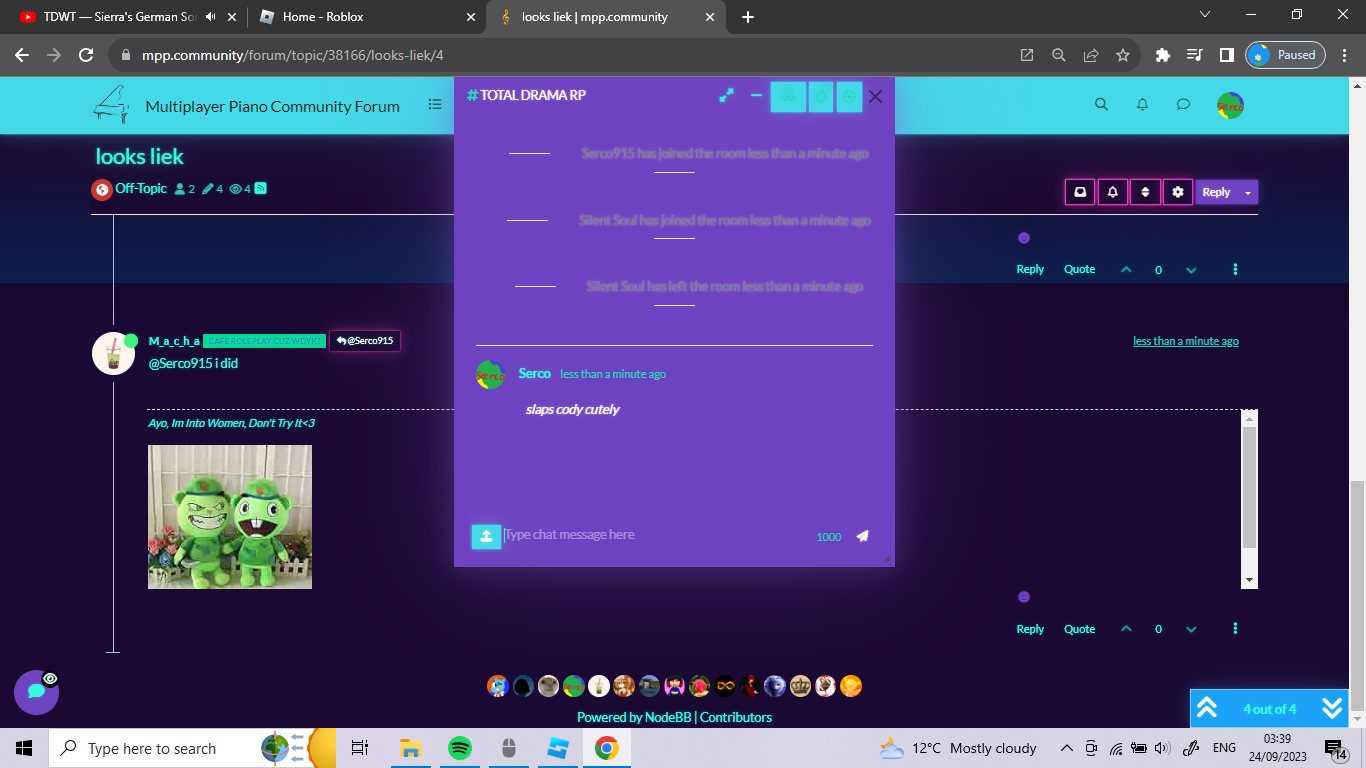Open chat notification bell settings
1366x768 pixels.
click(x=821, y=96)
